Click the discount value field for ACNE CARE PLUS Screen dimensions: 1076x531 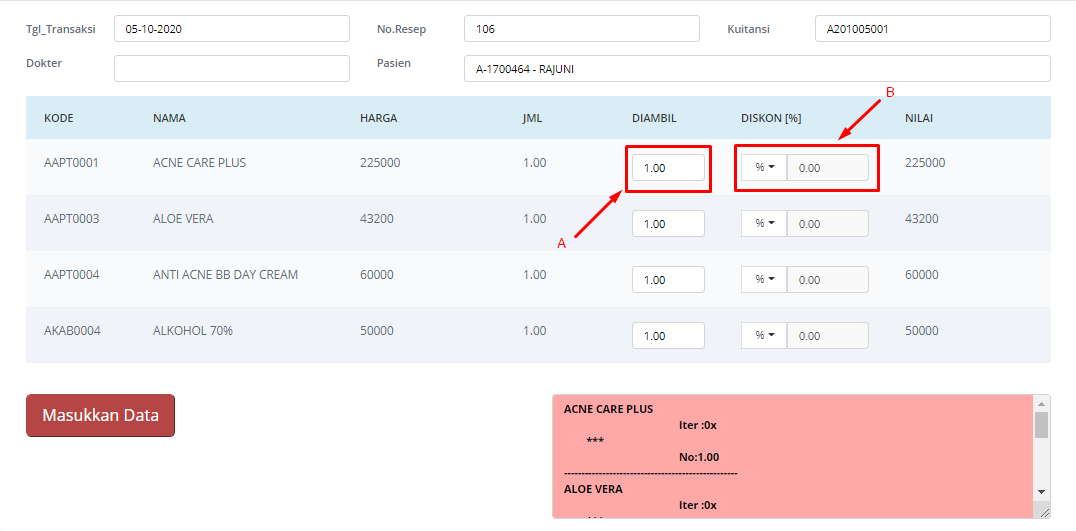pos(827,168)
